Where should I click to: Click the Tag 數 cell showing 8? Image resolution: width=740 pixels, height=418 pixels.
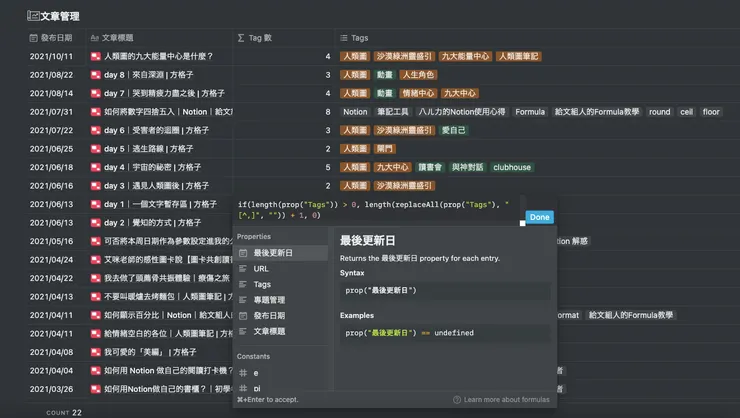point(284,112)
